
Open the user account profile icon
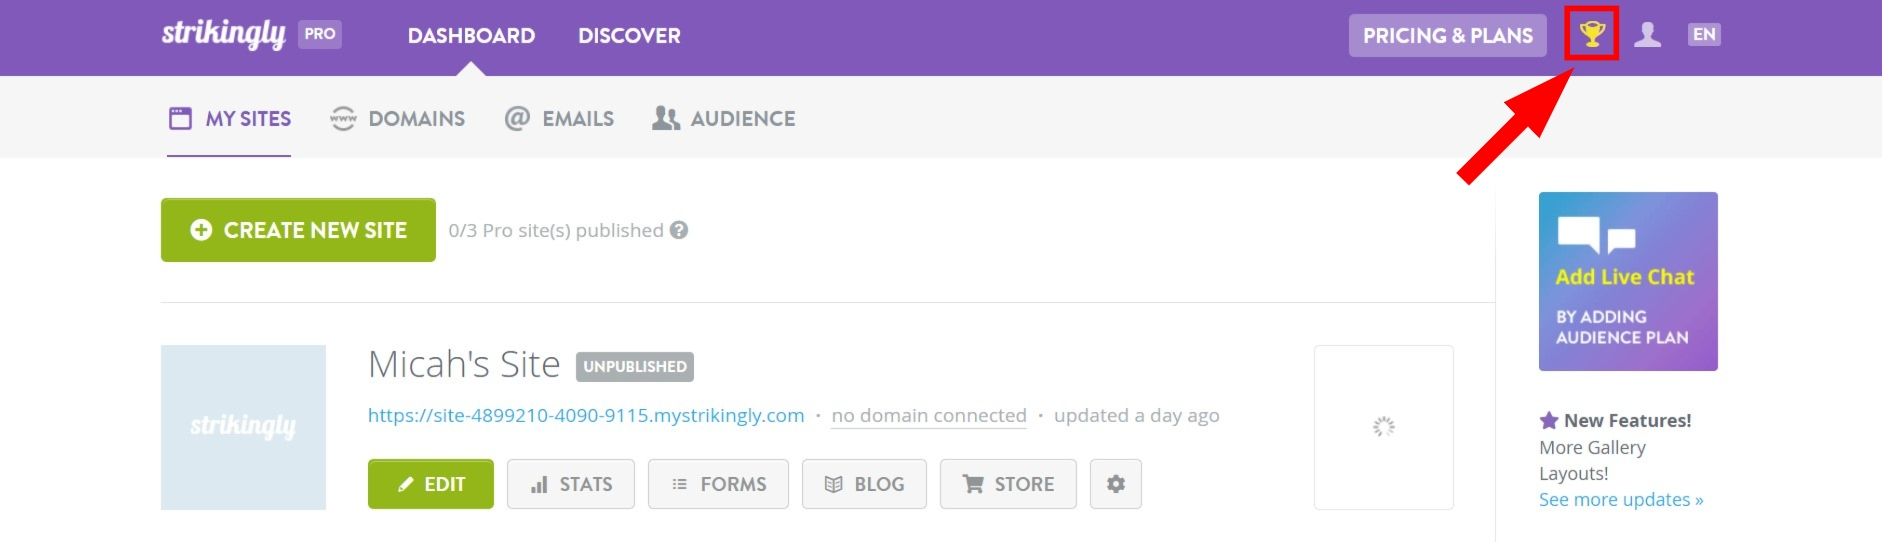(1647, 35)
